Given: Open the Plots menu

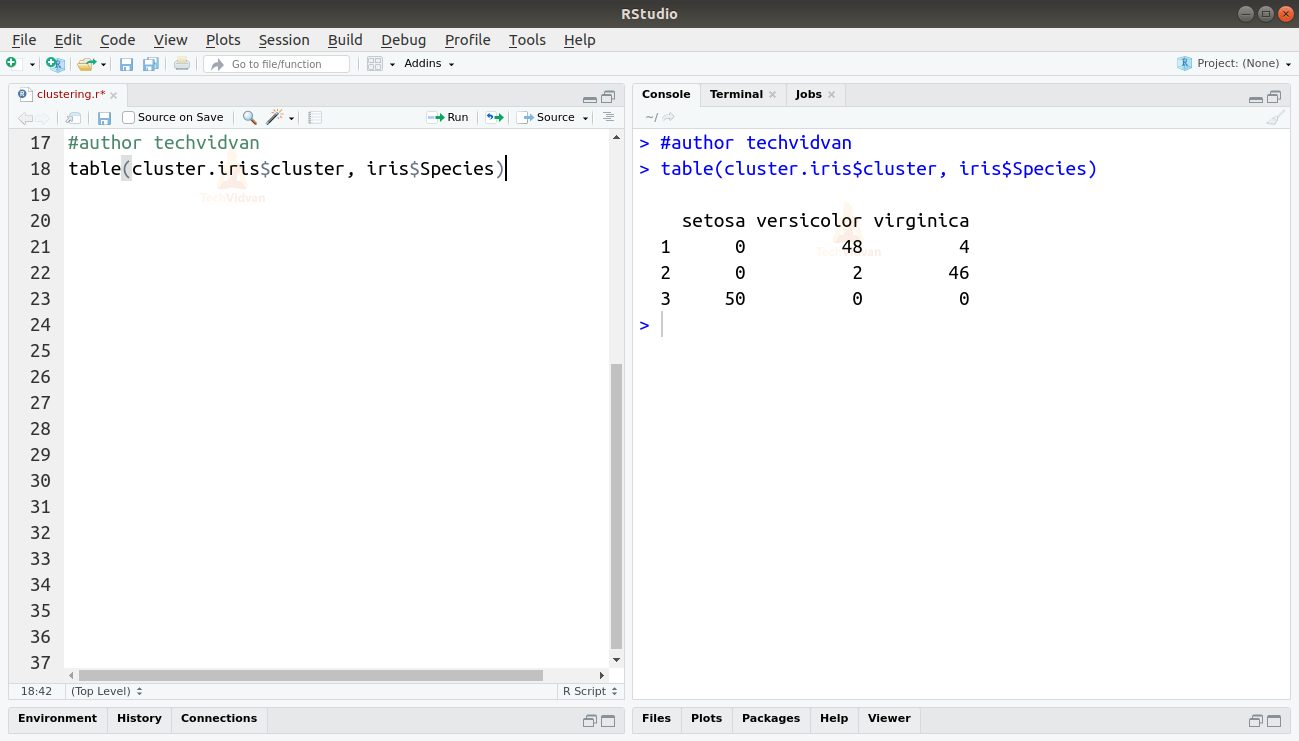Looking at the screenshot, I should click(x=223, y=40).
